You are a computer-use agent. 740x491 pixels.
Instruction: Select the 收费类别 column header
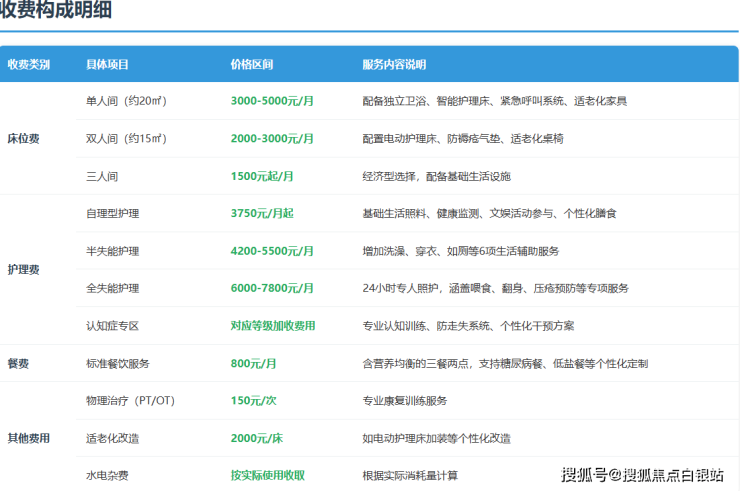(x=29, y=64)
